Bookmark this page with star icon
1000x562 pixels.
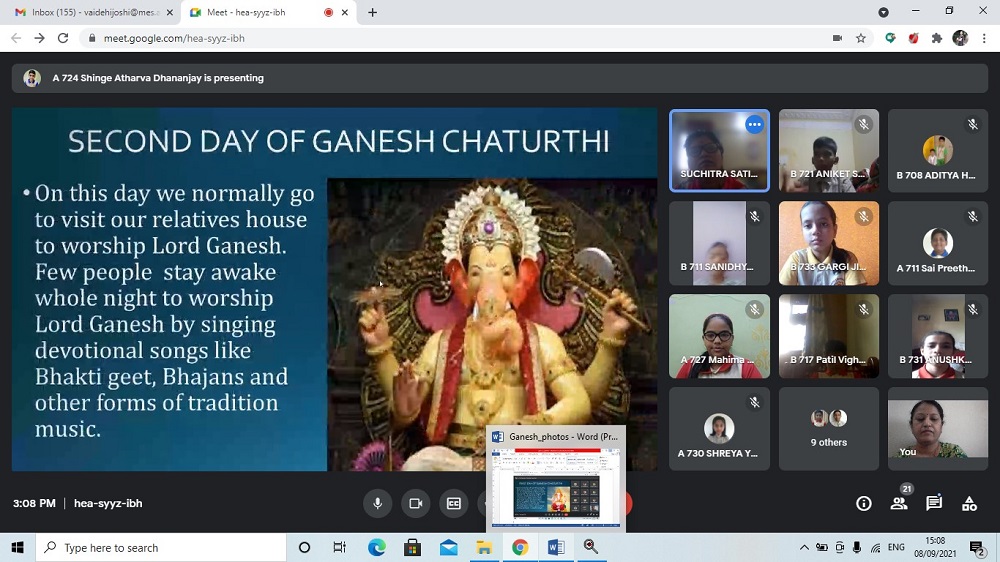tap(861, 38)
